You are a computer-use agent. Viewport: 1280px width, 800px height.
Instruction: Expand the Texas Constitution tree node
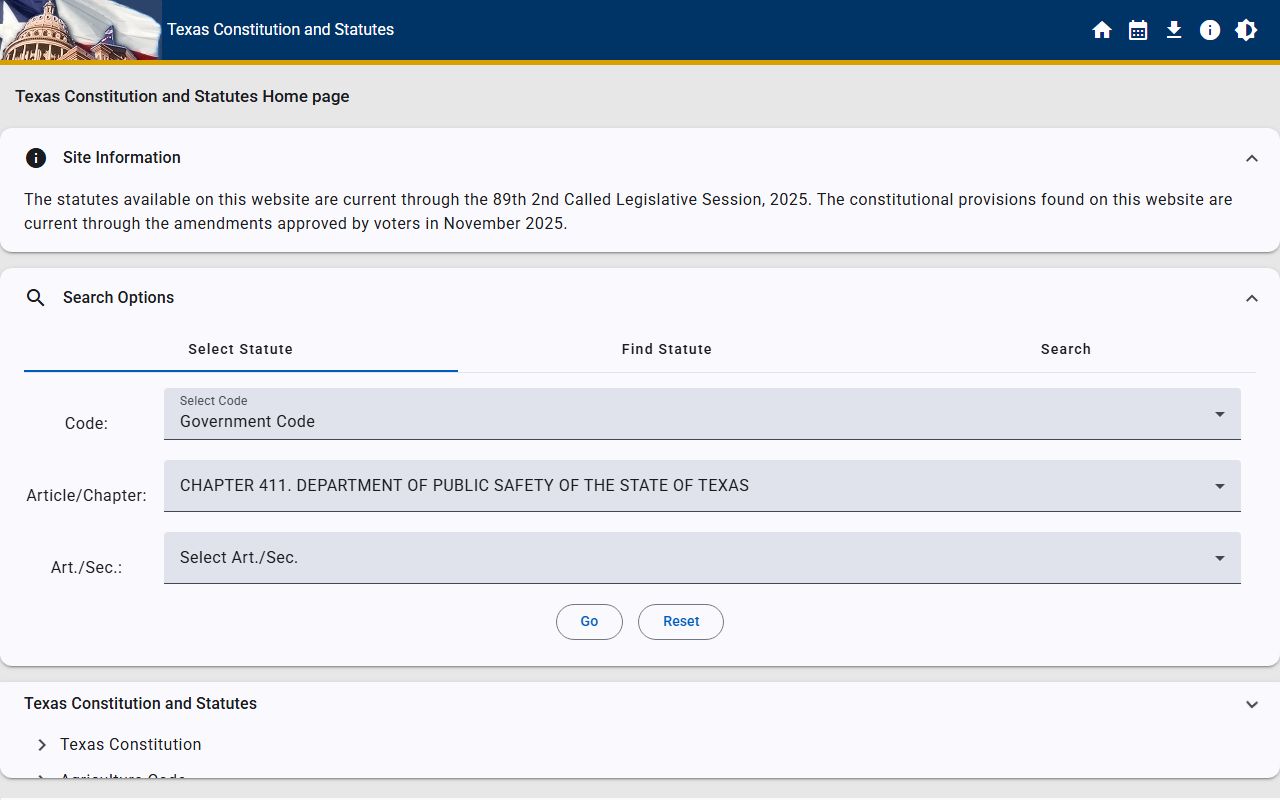coord(42,745)
